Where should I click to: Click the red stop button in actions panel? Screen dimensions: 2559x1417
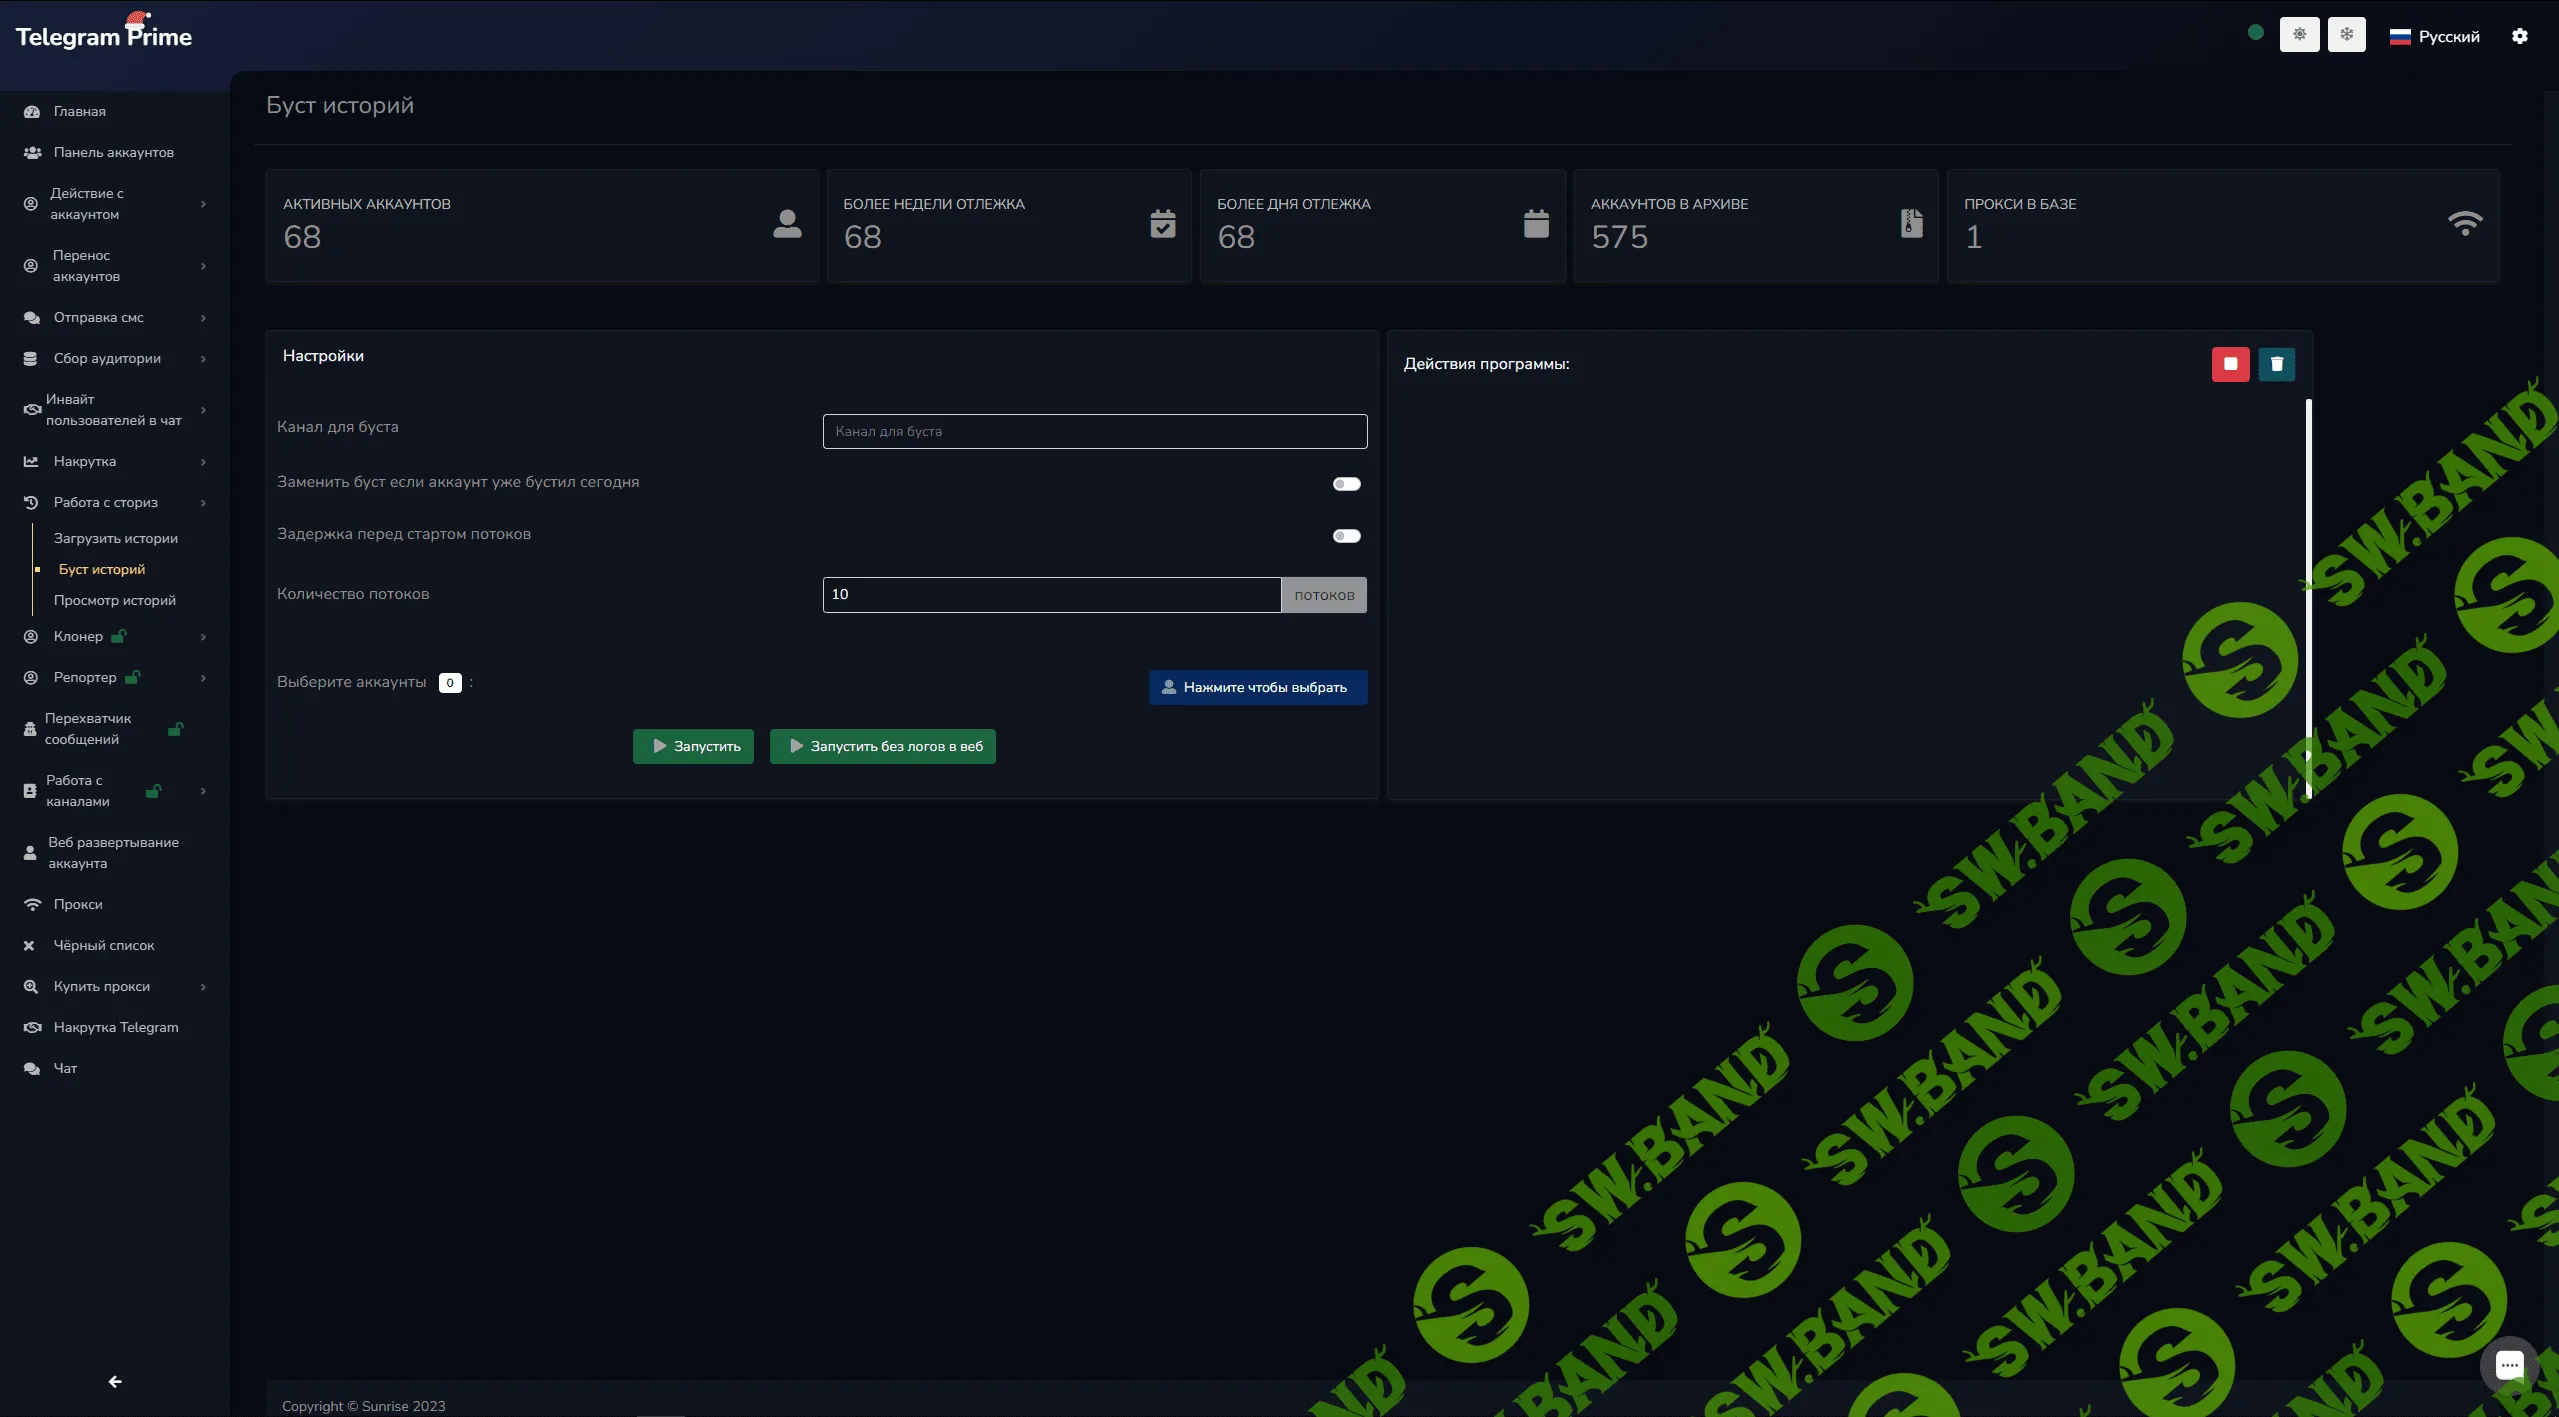click(x=2230, y=364)
